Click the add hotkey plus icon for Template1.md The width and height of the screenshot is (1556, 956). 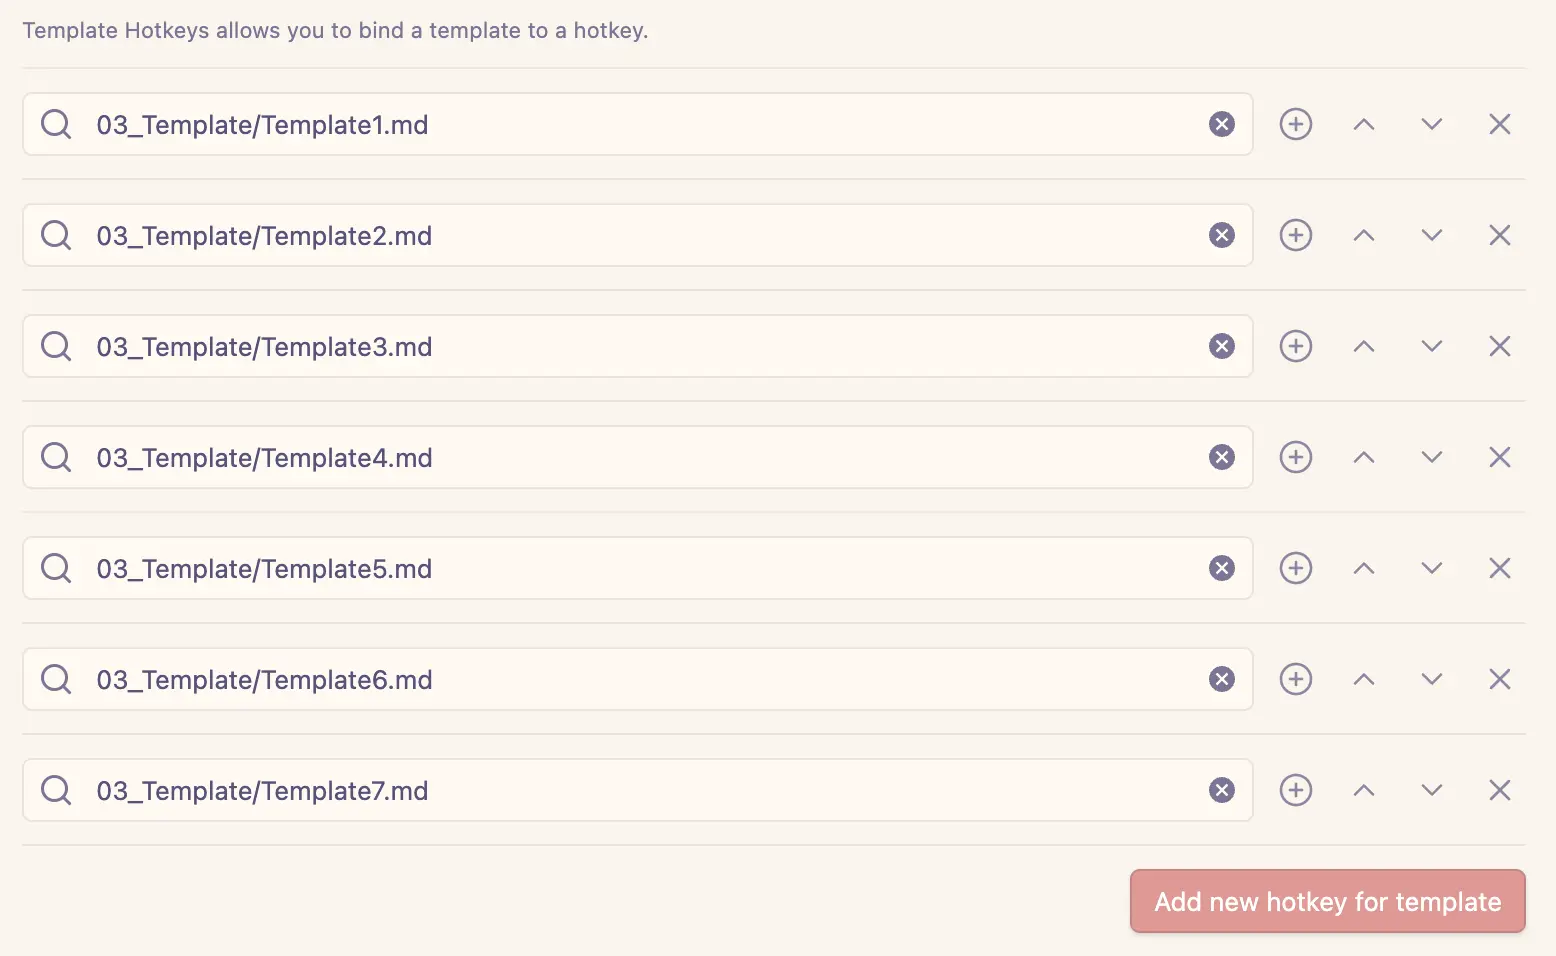(1296, 124)
